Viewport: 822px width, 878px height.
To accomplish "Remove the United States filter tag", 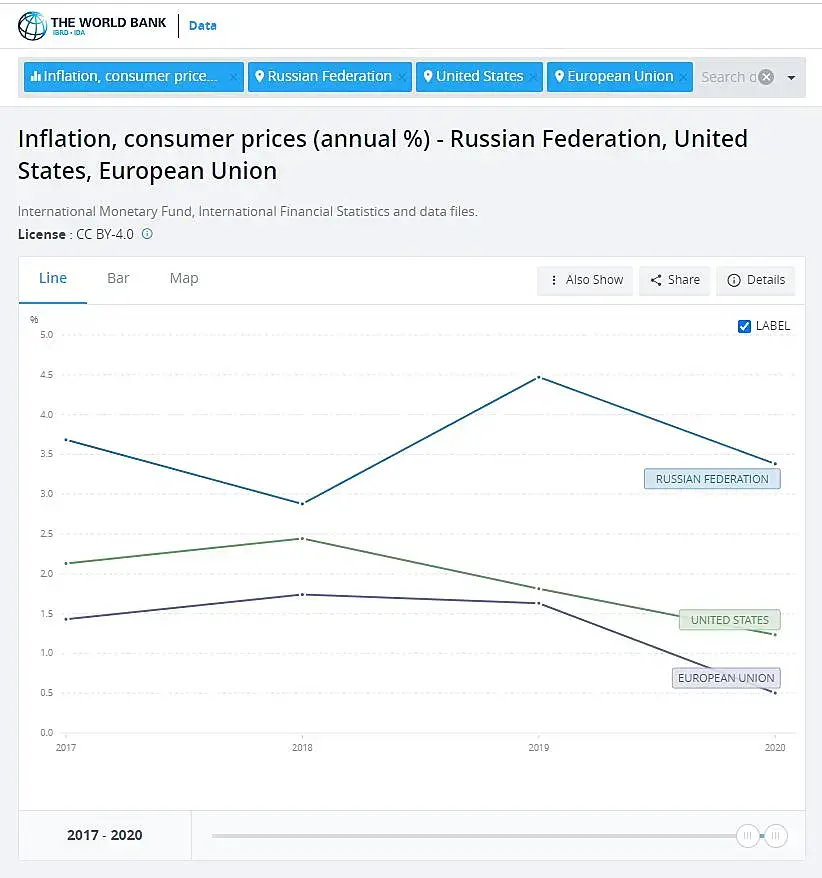I will point(534,77).
